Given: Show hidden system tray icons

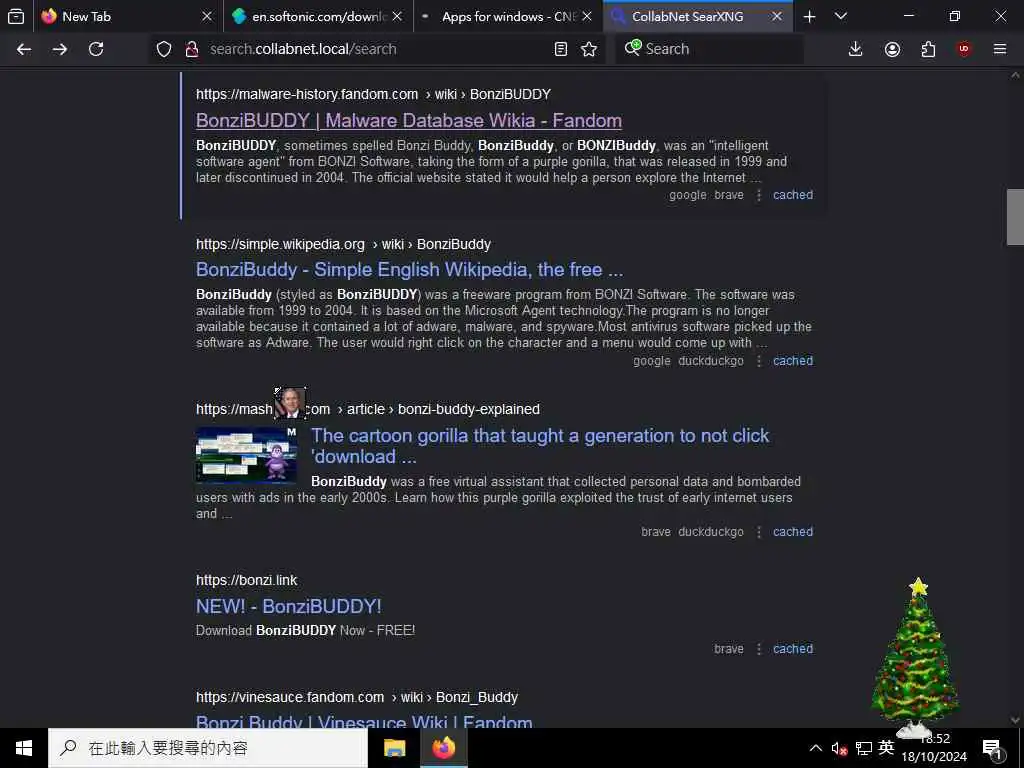Looking at the screenshot, I should (x=816, y=748).
